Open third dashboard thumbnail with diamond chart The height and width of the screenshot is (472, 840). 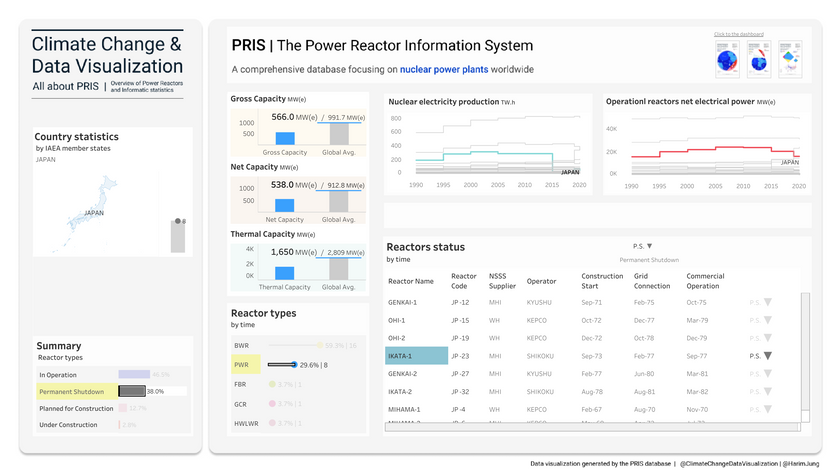[790, 59]
